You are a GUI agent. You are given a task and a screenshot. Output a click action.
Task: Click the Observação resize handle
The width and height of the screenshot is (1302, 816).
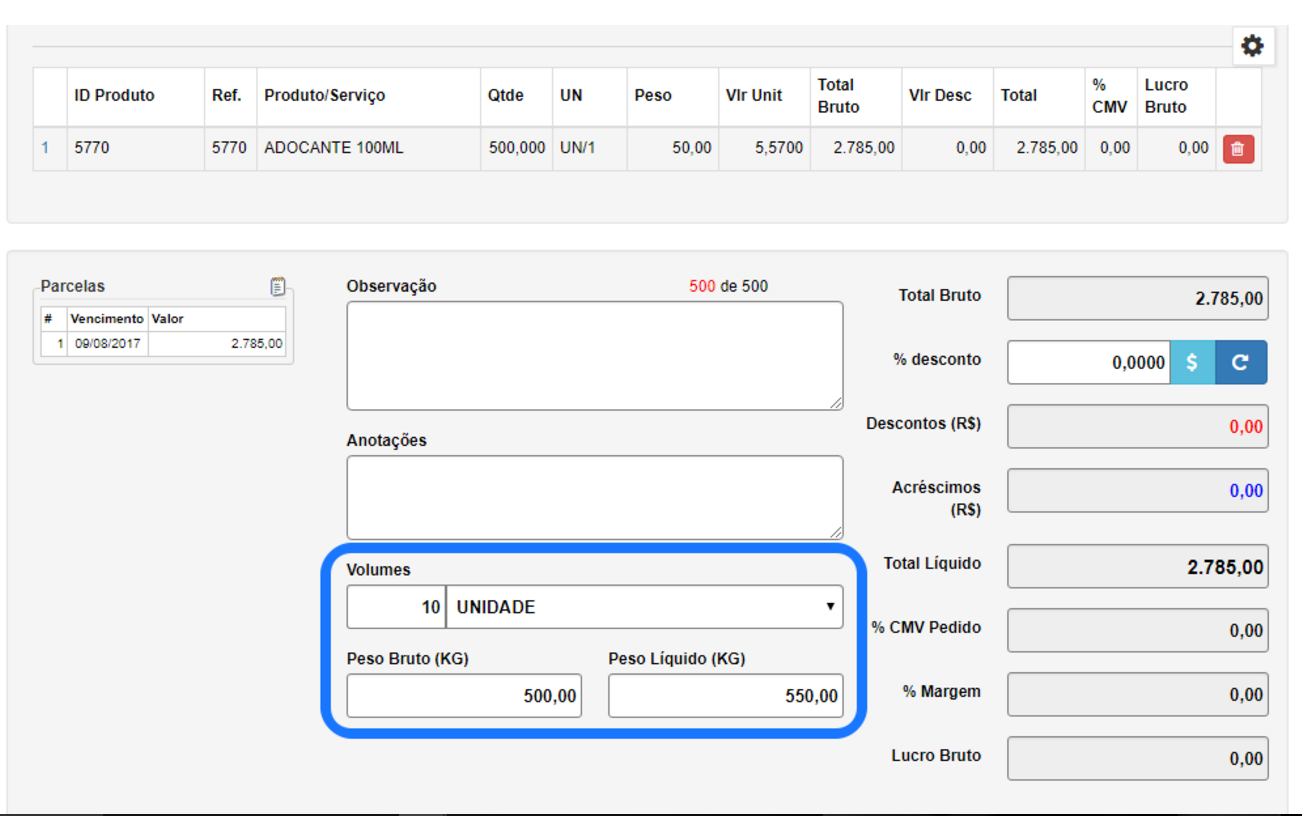click(x=836, y=402)
